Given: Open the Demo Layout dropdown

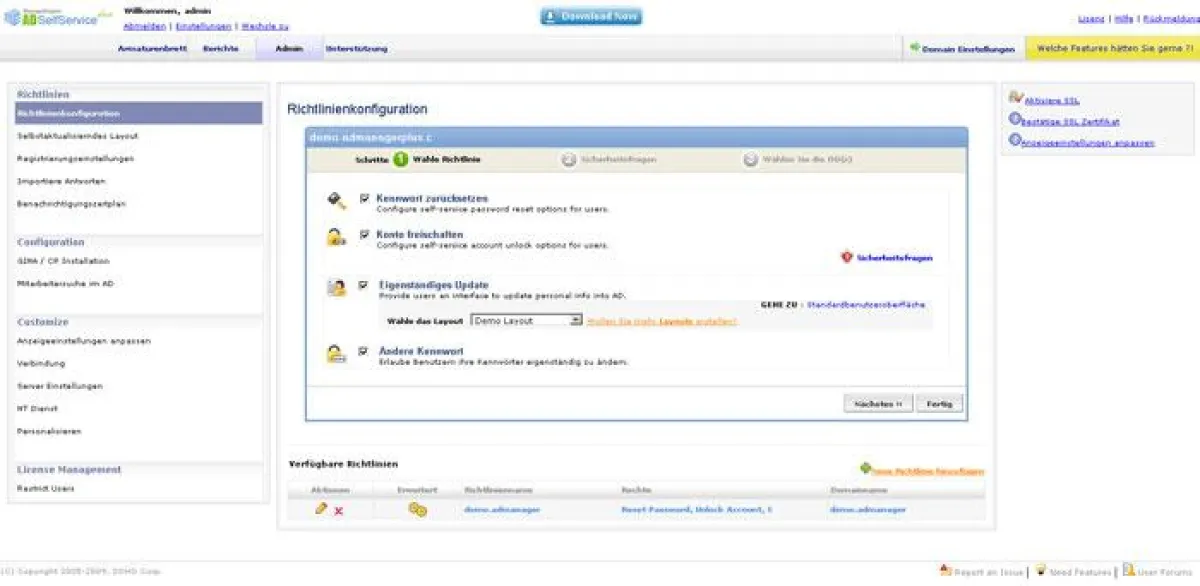Looking at the screenshot, I should point(527,320).
